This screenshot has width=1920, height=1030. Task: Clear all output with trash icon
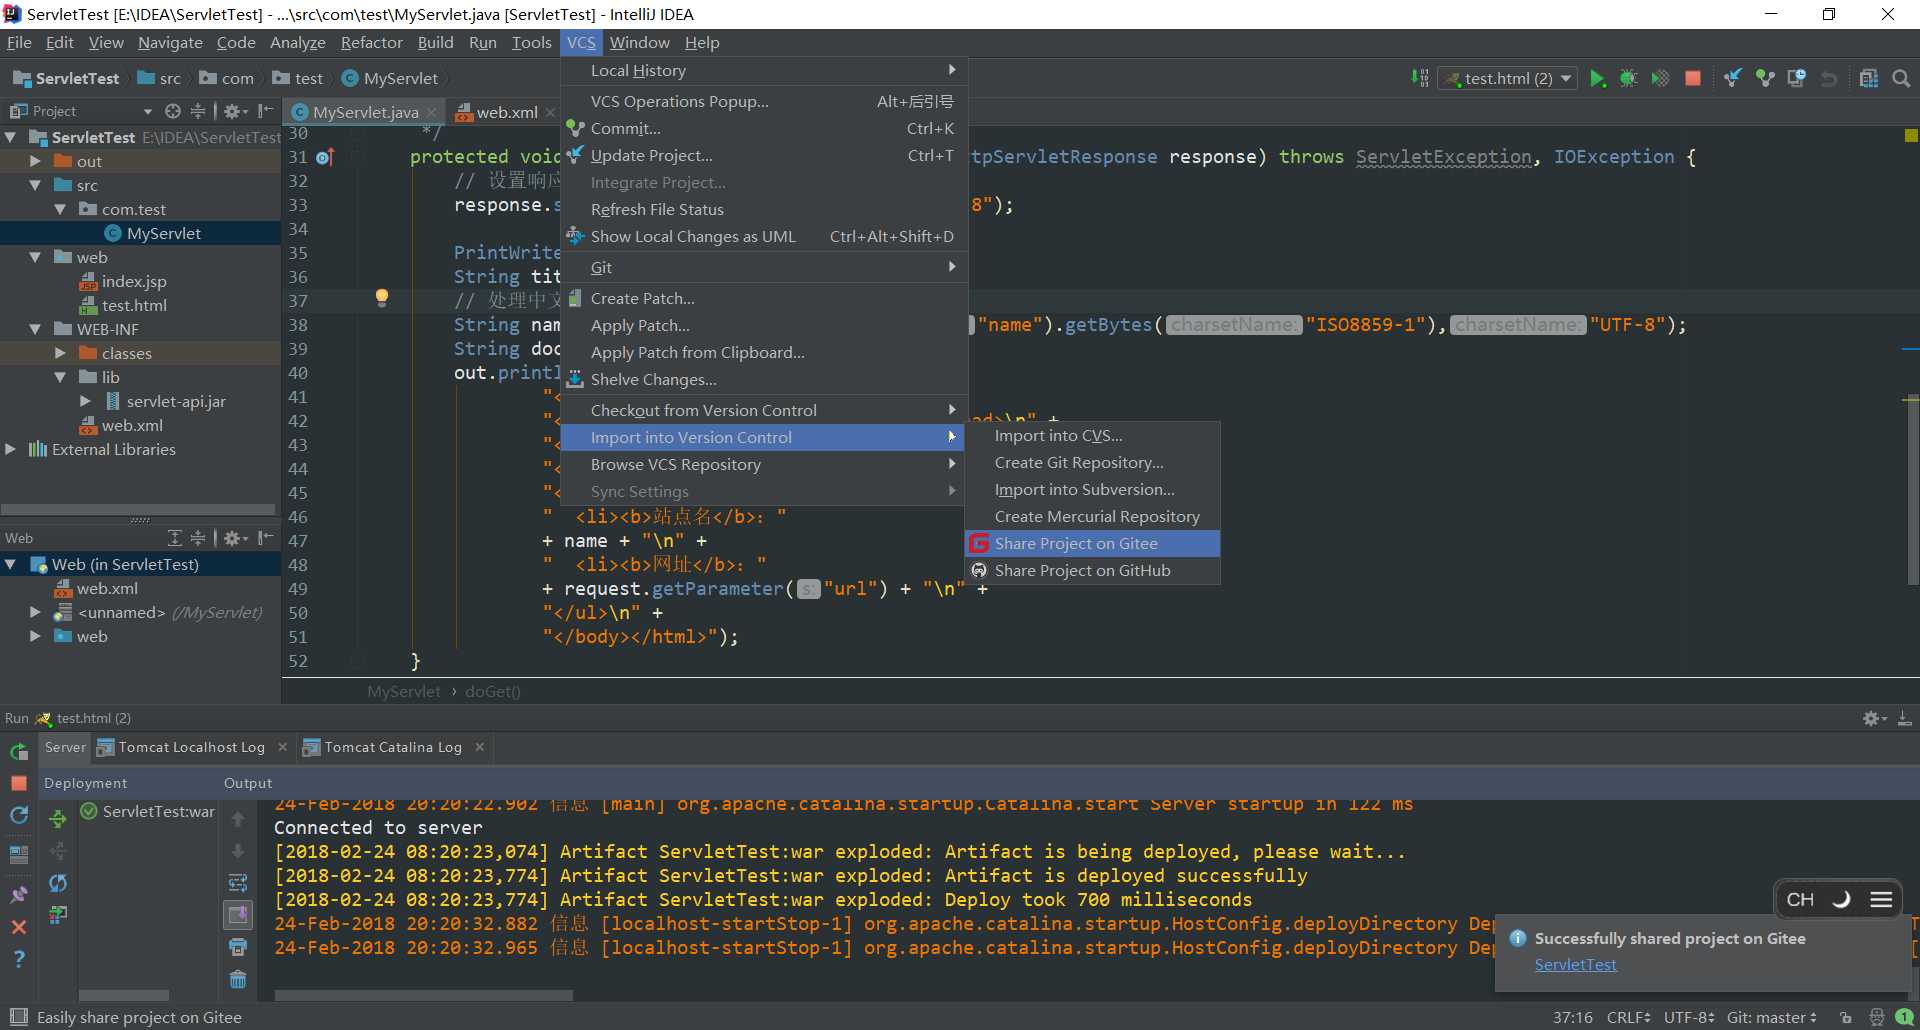tap(238, 979)
